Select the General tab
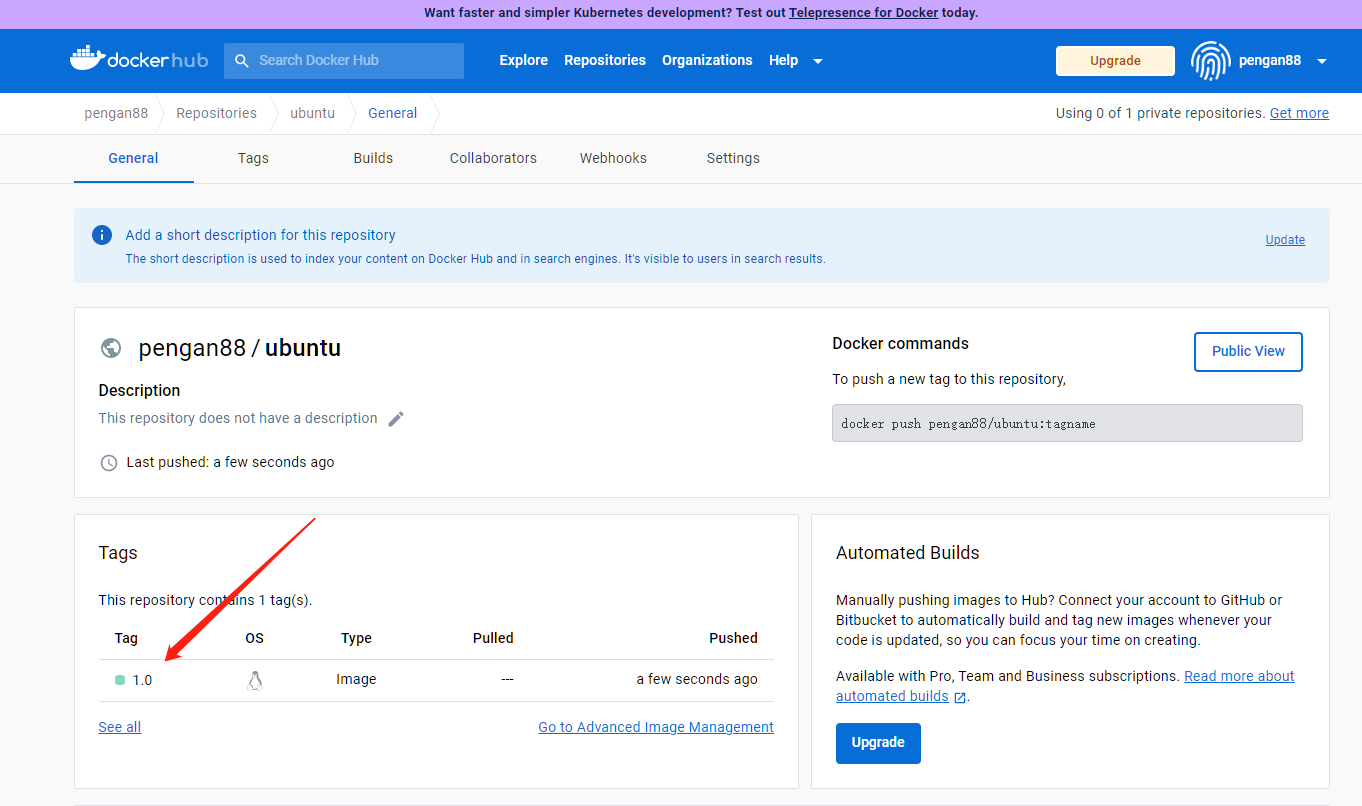The height and width of the screenshot is (806, 1362). tap(133, 158)
